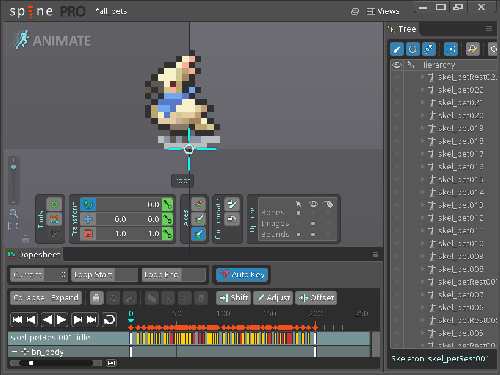Image resolution: width=500 pixels, height=375 pixels.
Task: Click the blue circle icon in Tree toolbar
Action: pos(413,49)
